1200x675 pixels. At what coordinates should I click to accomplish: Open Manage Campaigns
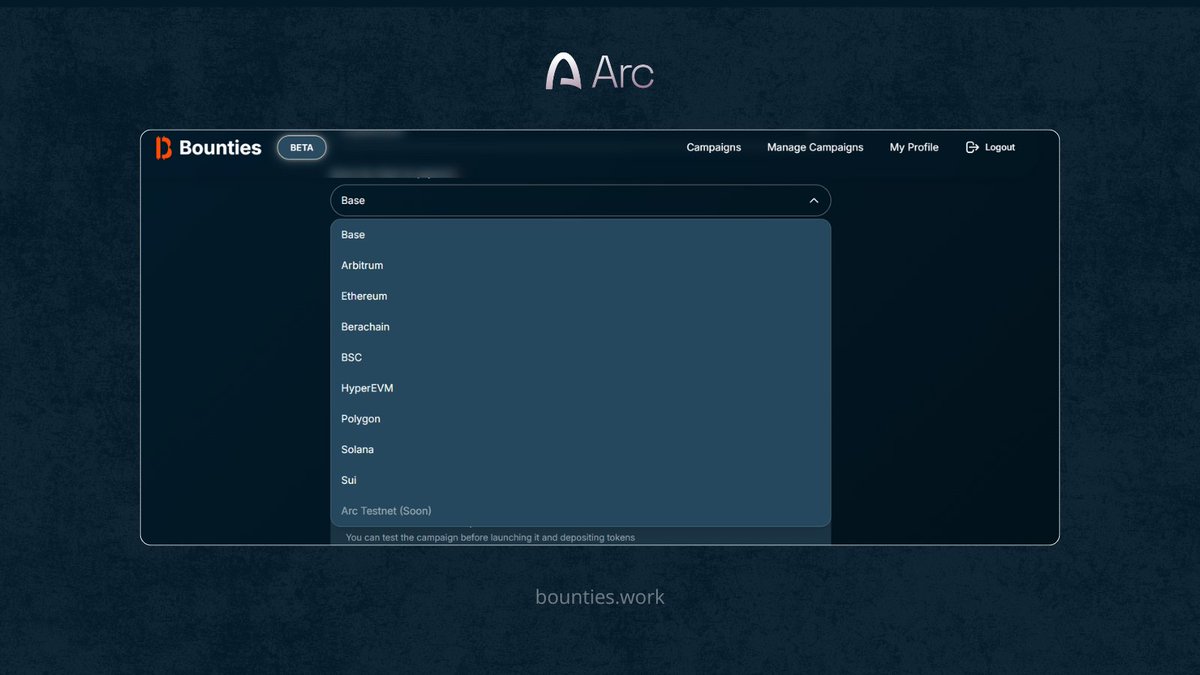(x=815, y=147)
